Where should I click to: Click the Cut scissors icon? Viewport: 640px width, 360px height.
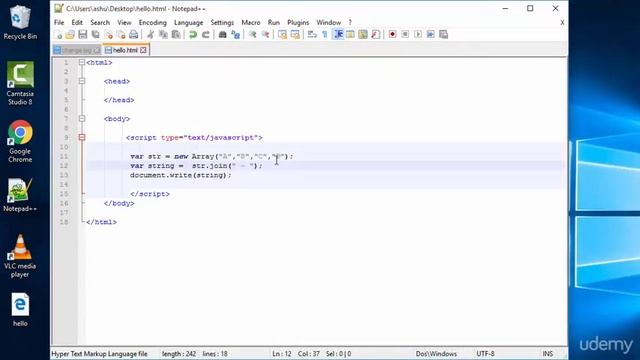[151, 35]
